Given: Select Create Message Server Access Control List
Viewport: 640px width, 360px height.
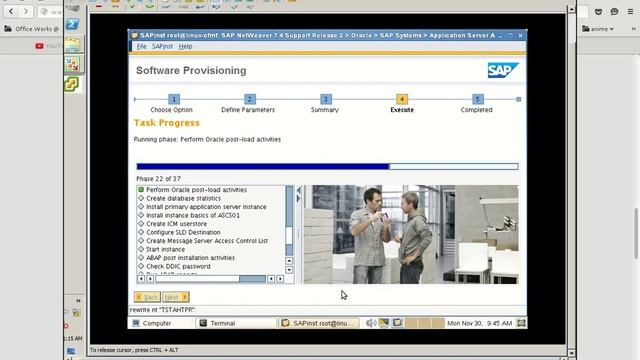Looking at the screenshot, I should (x=207, y=241).
